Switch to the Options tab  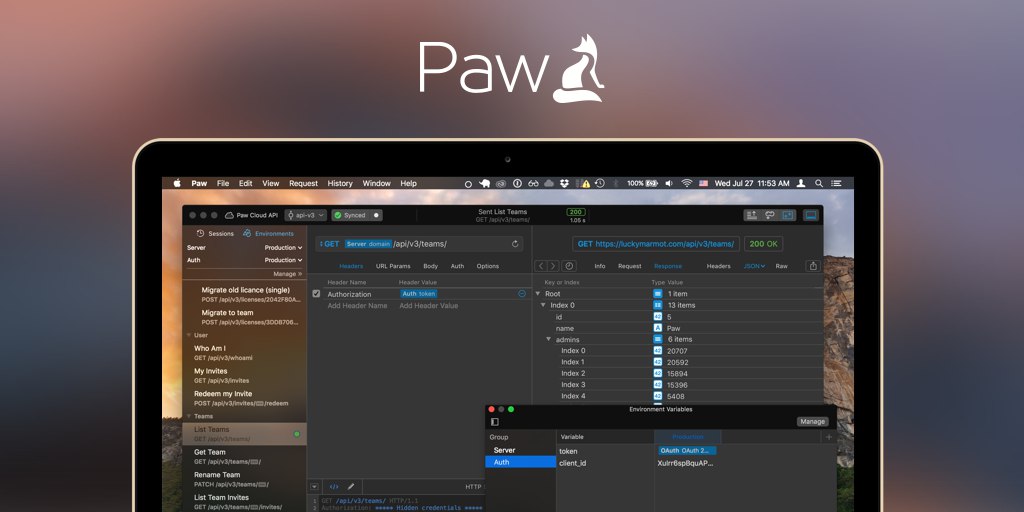coord(488,266)
